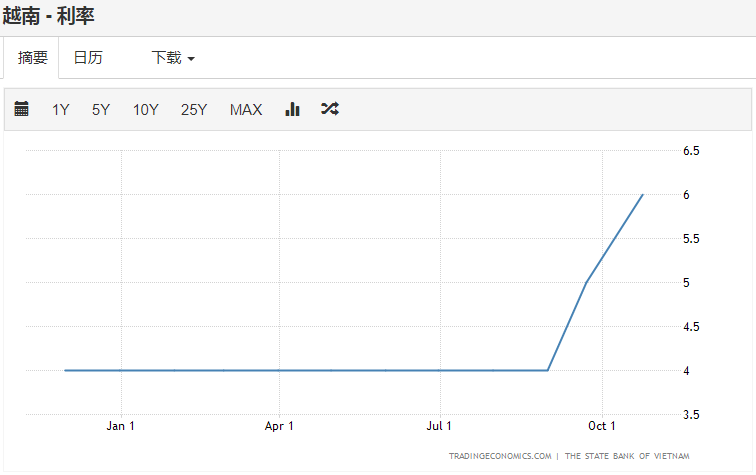This screenshot has height=475, width=756.
Task: Click the Jul 1 axis label
Action: [x=439, y=426]
